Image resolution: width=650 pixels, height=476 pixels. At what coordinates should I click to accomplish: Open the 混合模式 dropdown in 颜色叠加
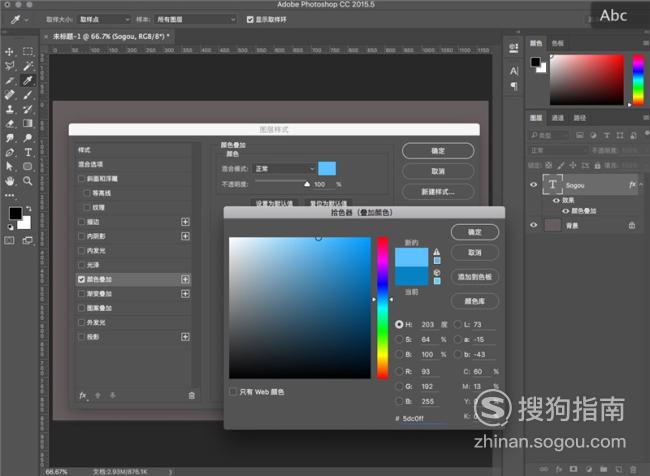pyautogui.click(x=284, y=169)
